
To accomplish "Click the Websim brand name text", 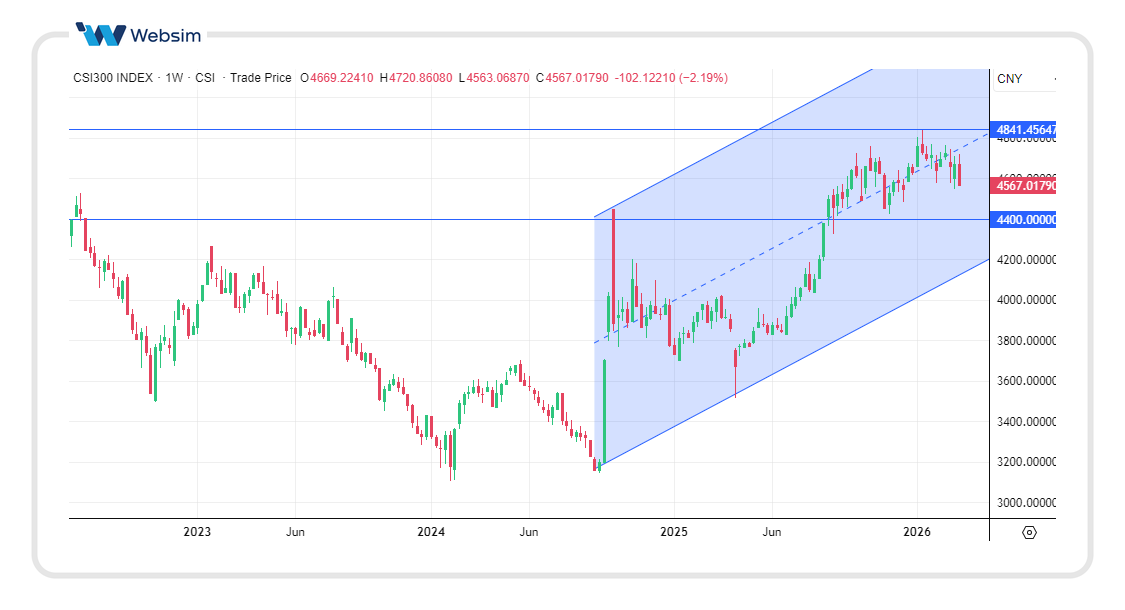I will [x=165, y=36].
